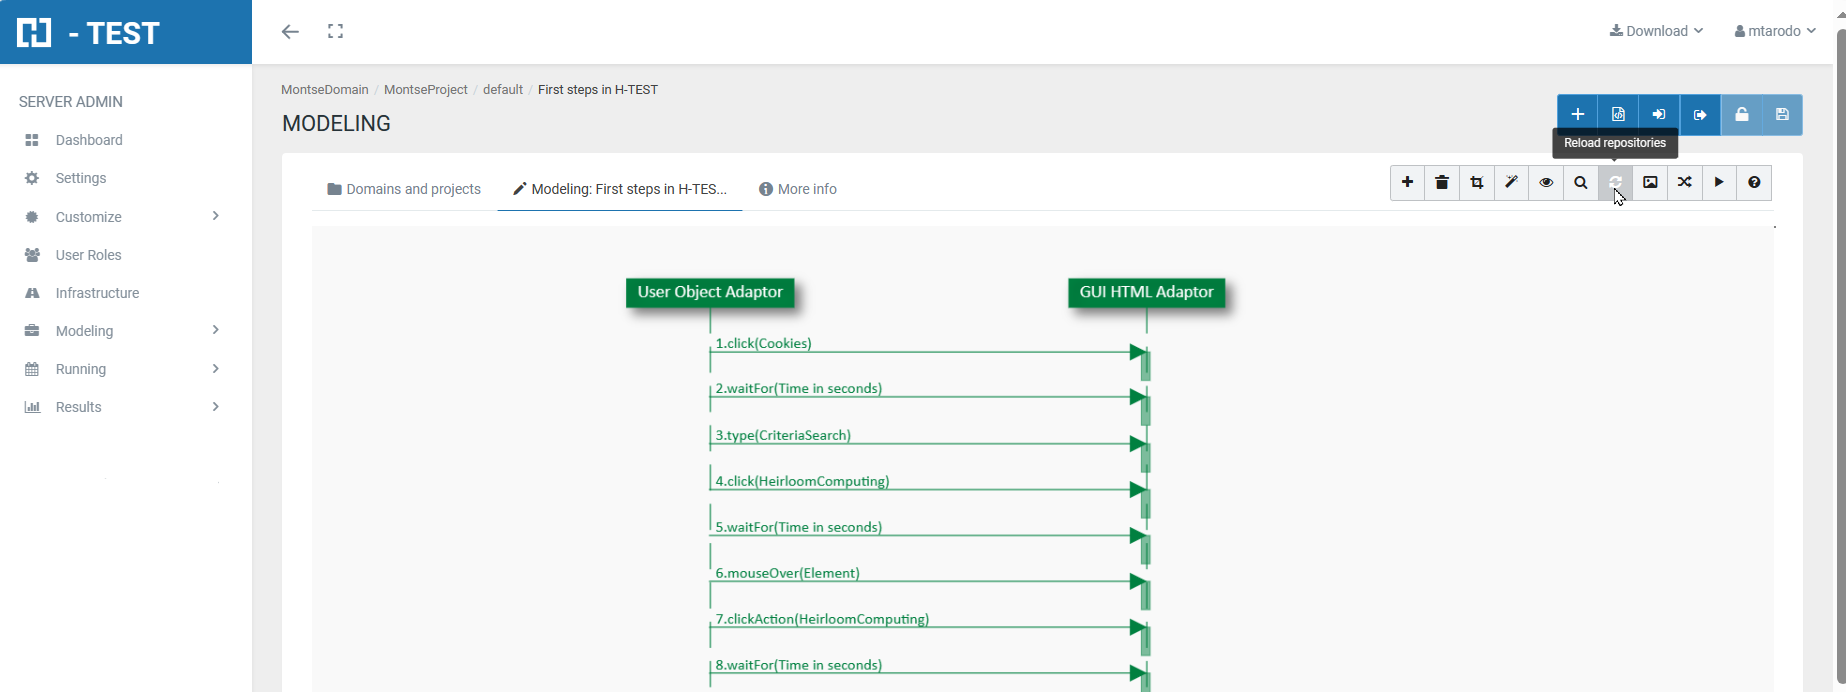Image resolution: width=1846 pixels, height=692 pixels.
Task: Click the magic wand tool icon
Action: 1511,183
